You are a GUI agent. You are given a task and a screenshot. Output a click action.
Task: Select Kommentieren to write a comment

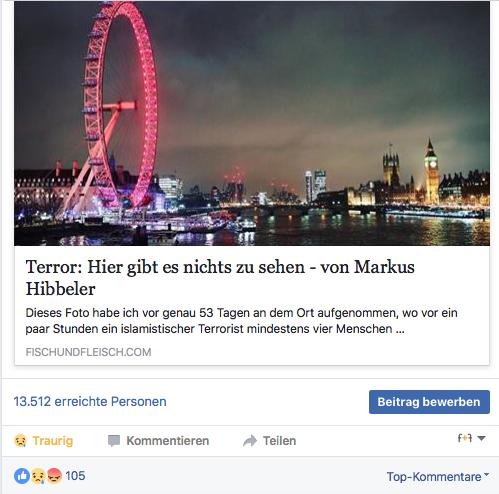point(168,441)
